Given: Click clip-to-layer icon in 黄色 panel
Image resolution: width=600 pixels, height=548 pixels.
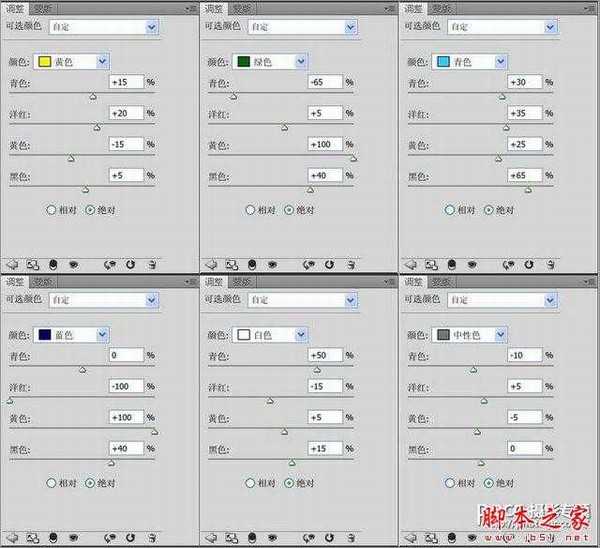Looking at the screenshot, I should pos(53,264).
